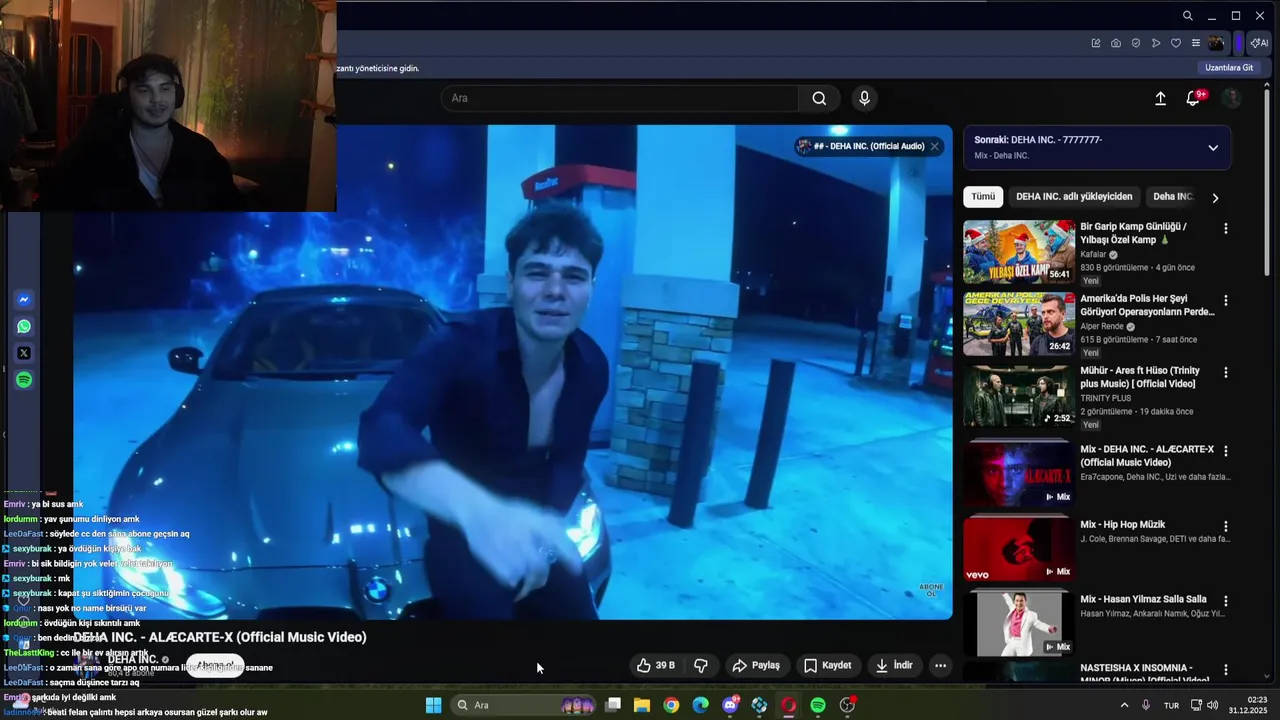The height and width of the screenshot is (720, 1280).
Task: Launch Google Chrome from taskbar
Action: [x=671, y=705]
